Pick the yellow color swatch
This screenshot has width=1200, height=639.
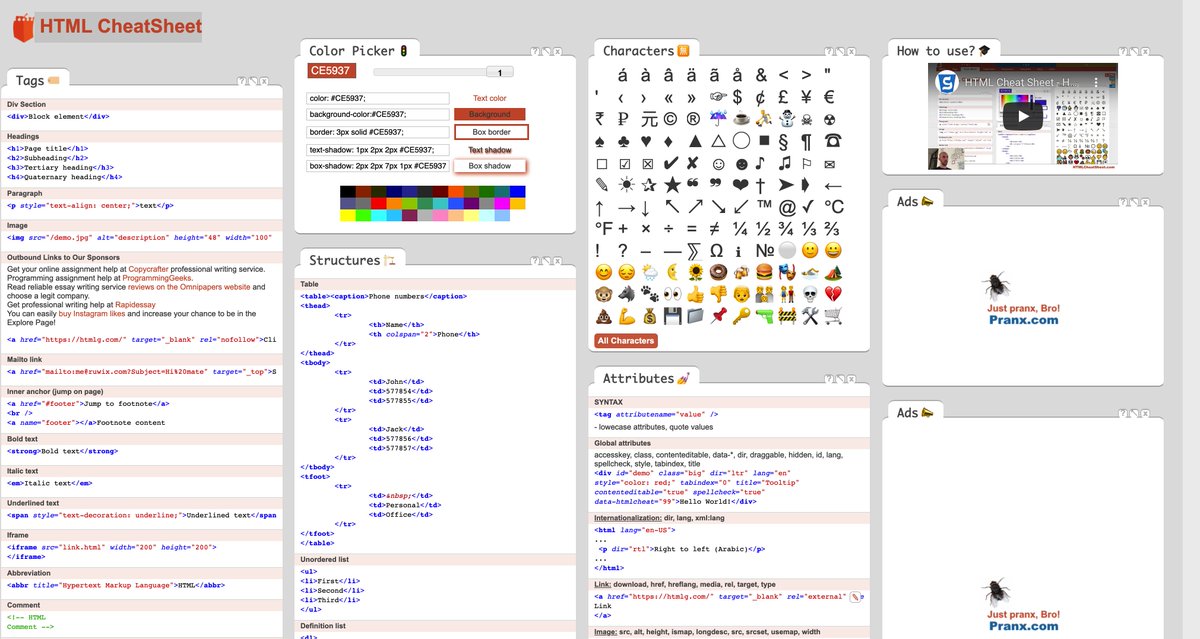347,215
